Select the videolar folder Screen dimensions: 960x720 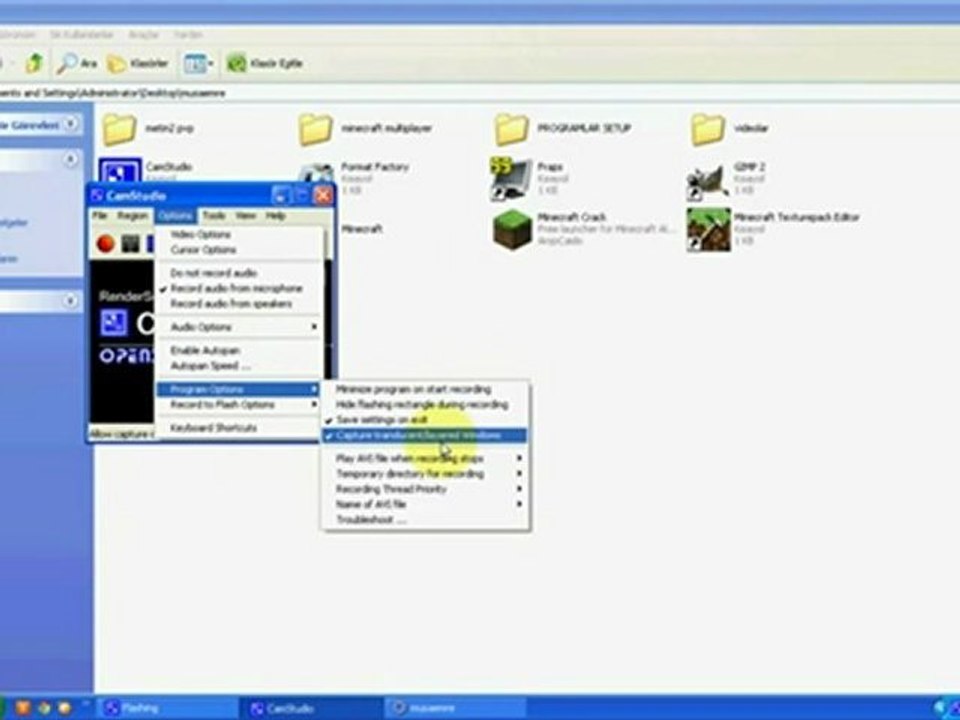point(730,129)
